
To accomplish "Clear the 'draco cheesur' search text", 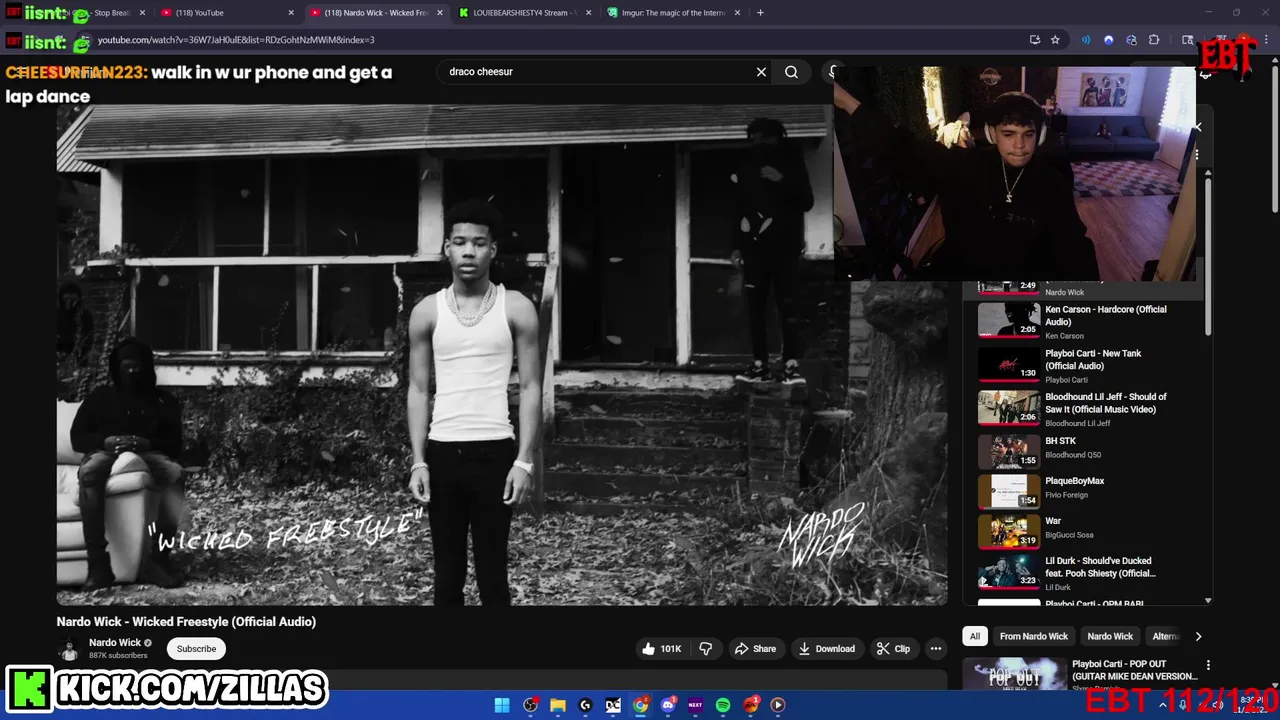I will click(761, 72).
